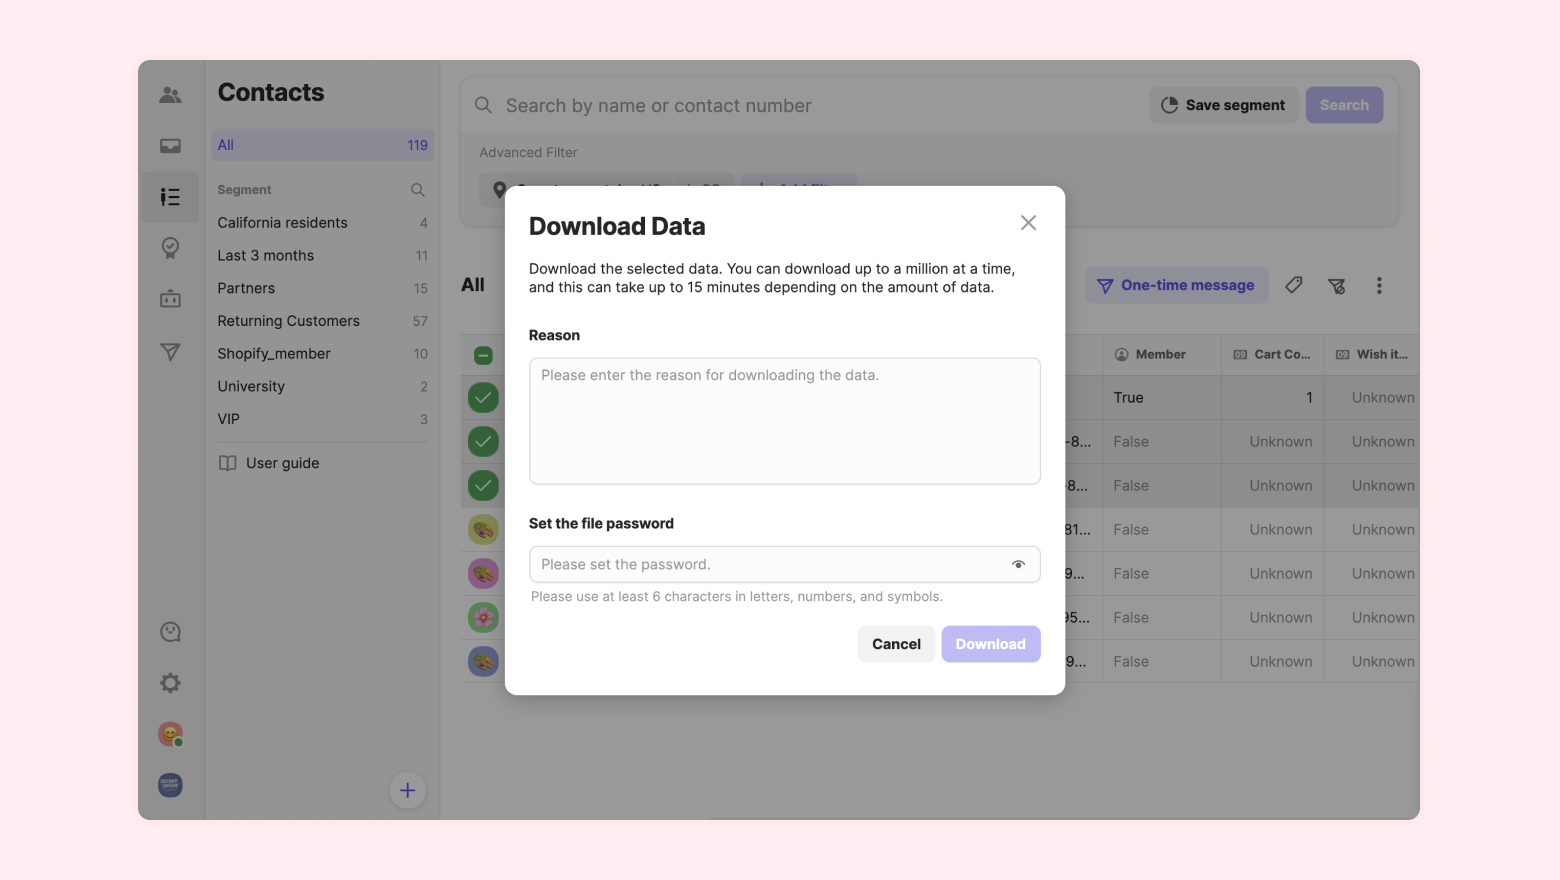Close the Download Data dialog
Screen dimensions: 1560x880
[1028, 223]
